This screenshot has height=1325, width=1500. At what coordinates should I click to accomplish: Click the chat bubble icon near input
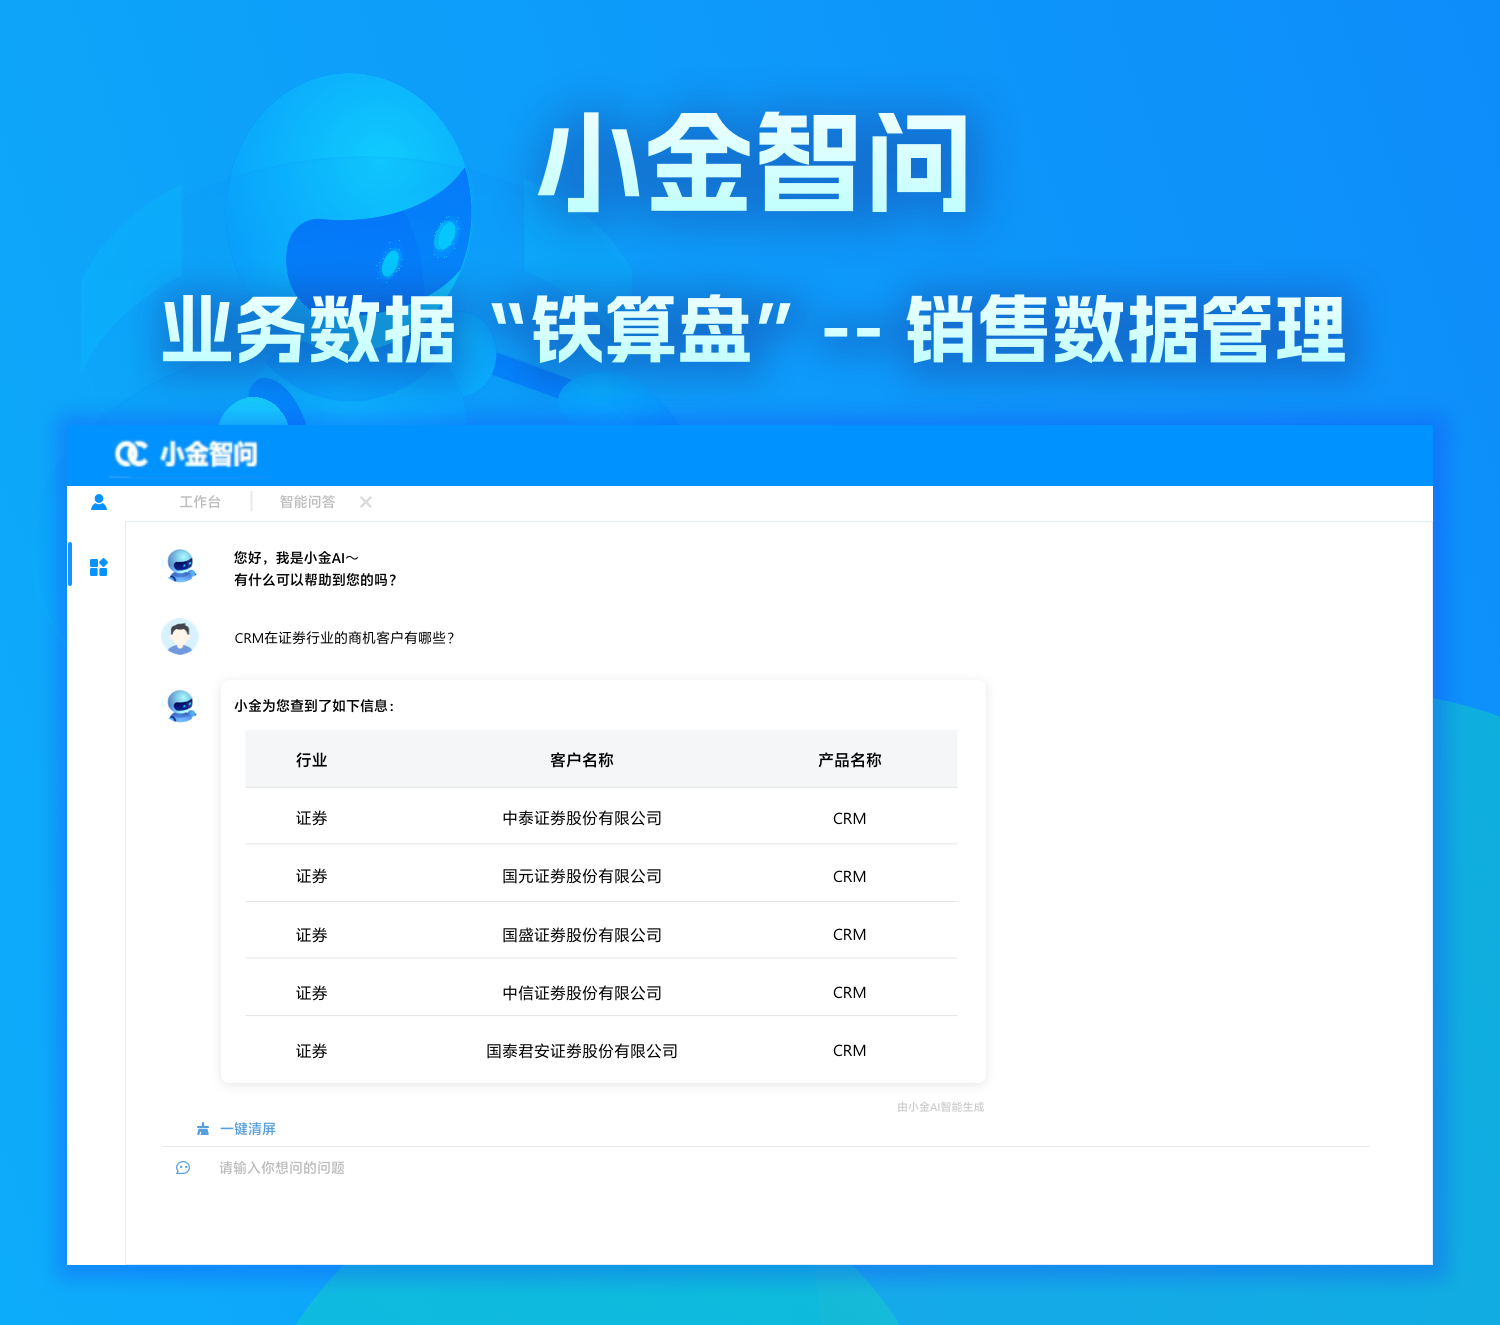[183, 1168]
